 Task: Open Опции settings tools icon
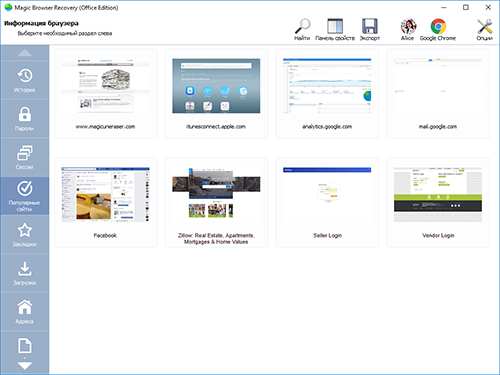(484, 30)
